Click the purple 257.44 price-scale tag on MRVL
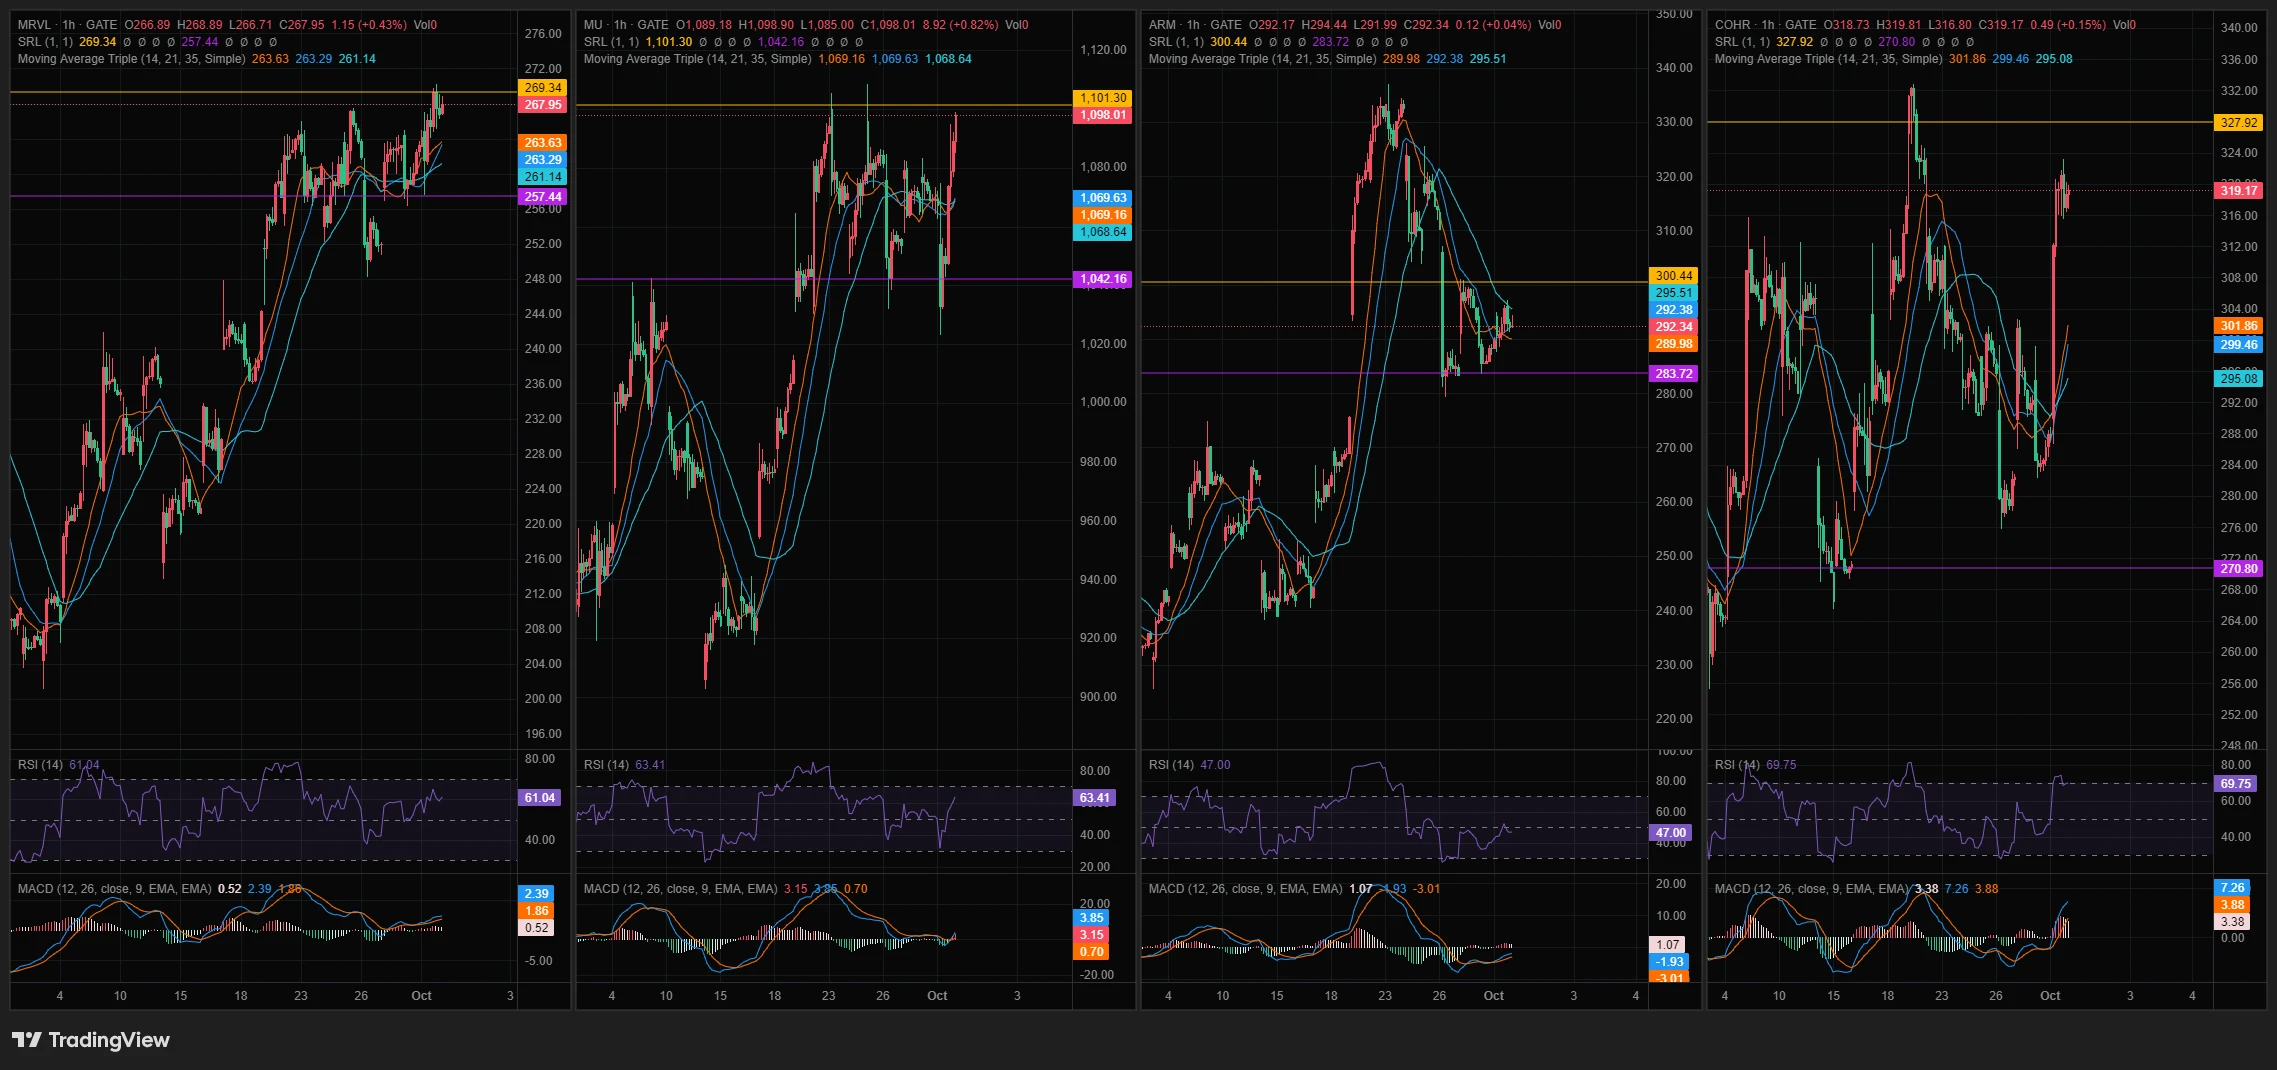Screen dimensions: 2277x1070 pos(543,197)
